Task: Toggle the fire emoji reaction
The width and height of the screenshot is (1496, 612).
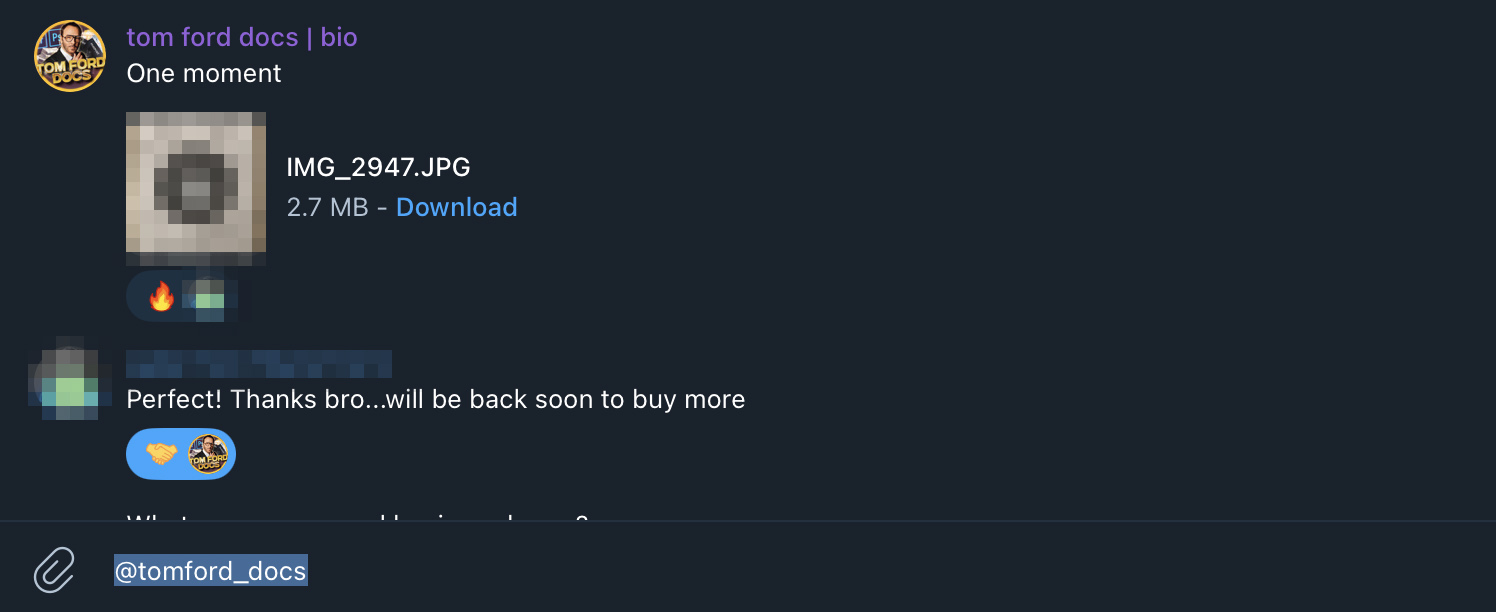Action: [x=161, y=296]
